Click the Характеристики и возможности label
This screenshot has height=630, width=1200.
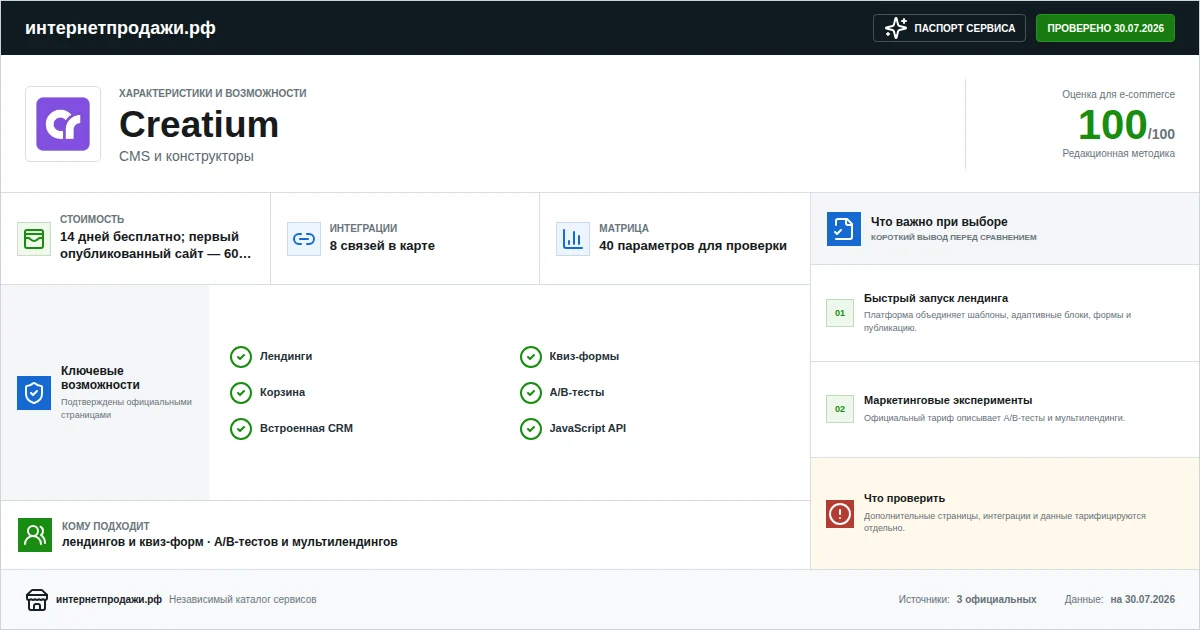[x=213, y=93]
